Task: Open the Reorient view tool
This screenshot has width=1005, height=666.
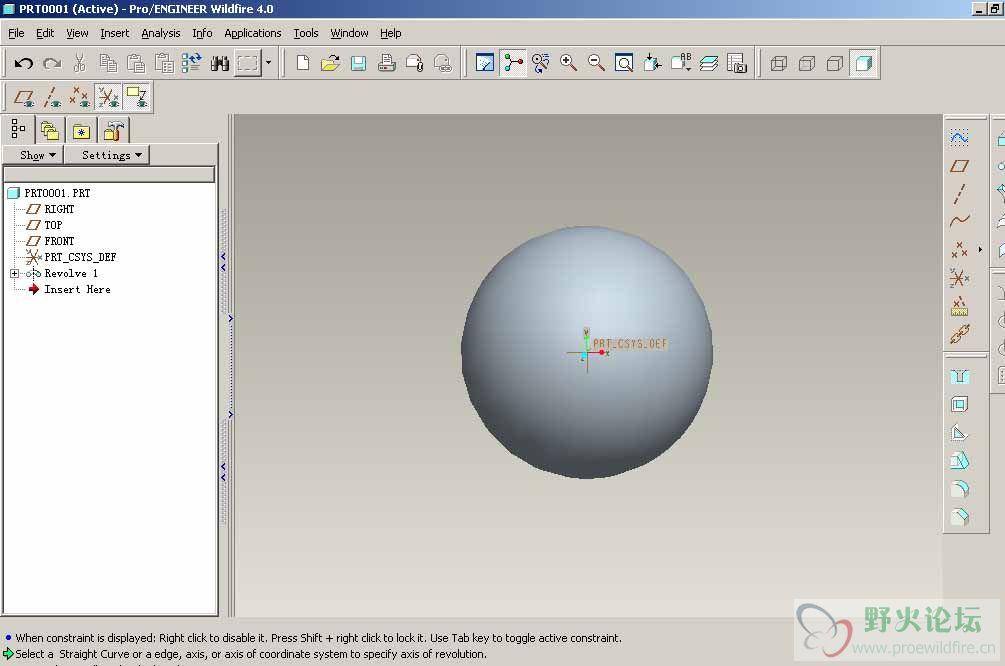Action: 652,63
